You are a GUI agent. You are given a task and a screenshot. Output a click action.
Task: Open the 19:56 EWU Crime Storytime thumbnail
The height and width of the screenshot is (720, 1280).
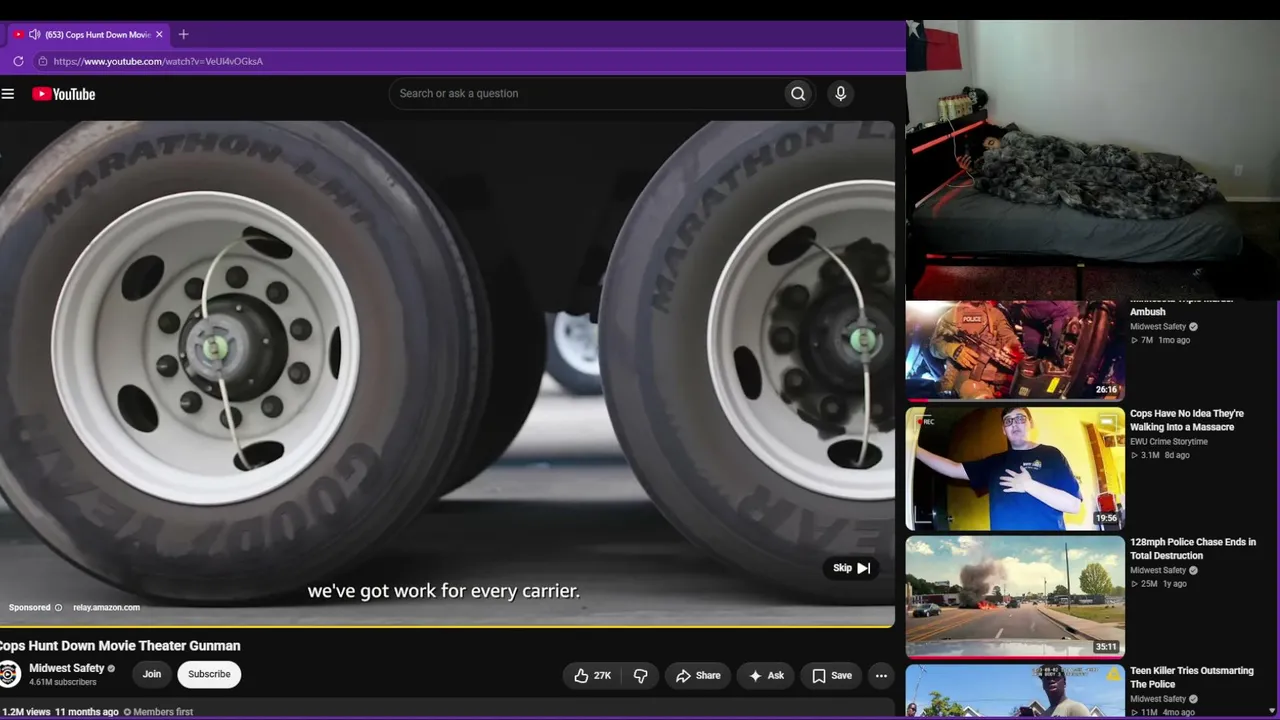(1015, 468)
